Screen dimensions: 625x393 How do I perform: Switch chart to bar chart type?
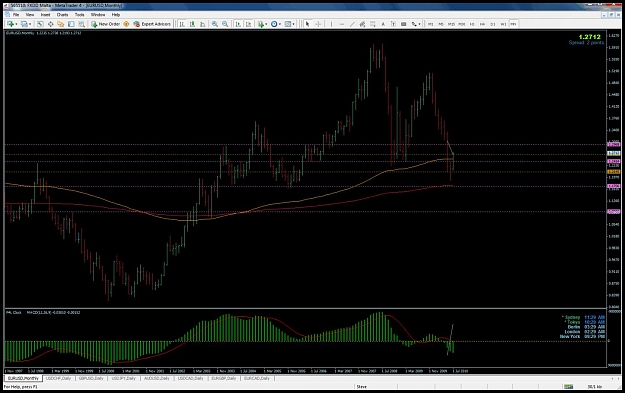coord(182,24)
